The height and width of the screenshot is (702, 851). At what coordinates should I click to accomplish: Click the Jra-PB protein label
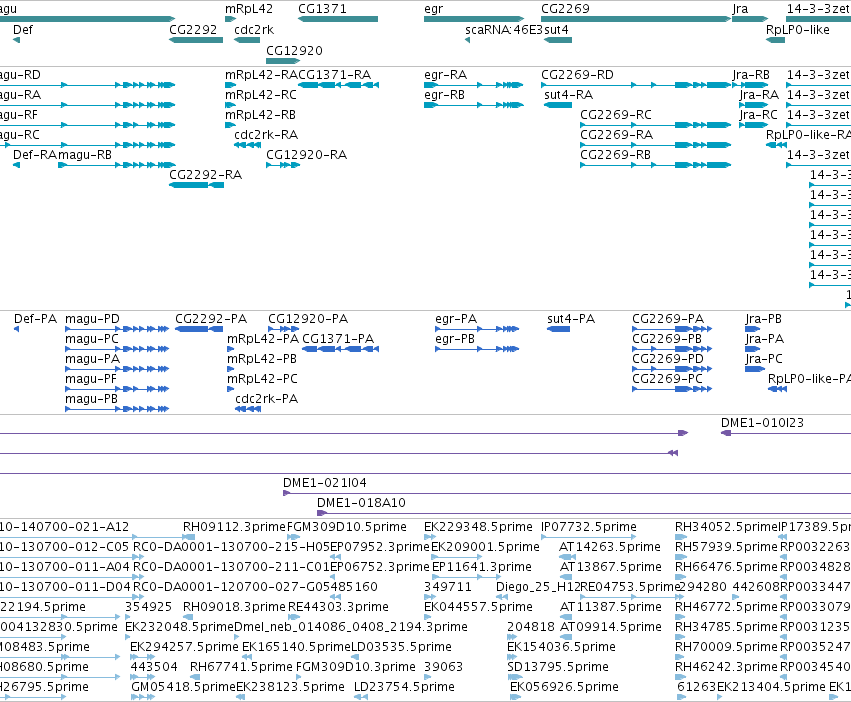point(764,319)
